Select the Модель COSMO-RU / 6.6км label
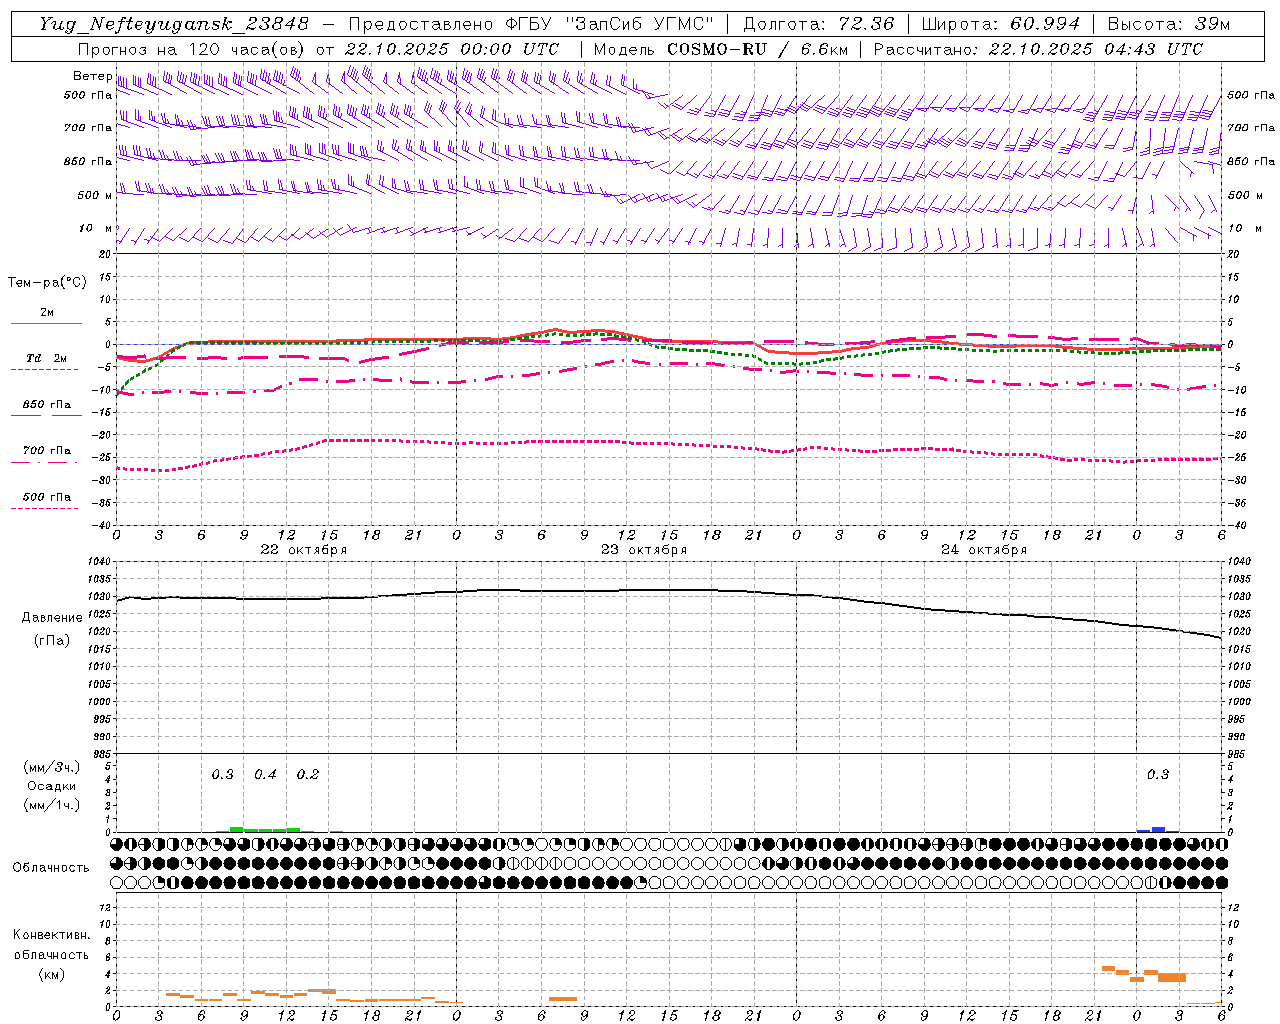Image resolution: width=1280 pixels, height=1024 pixels. point(721,49)
